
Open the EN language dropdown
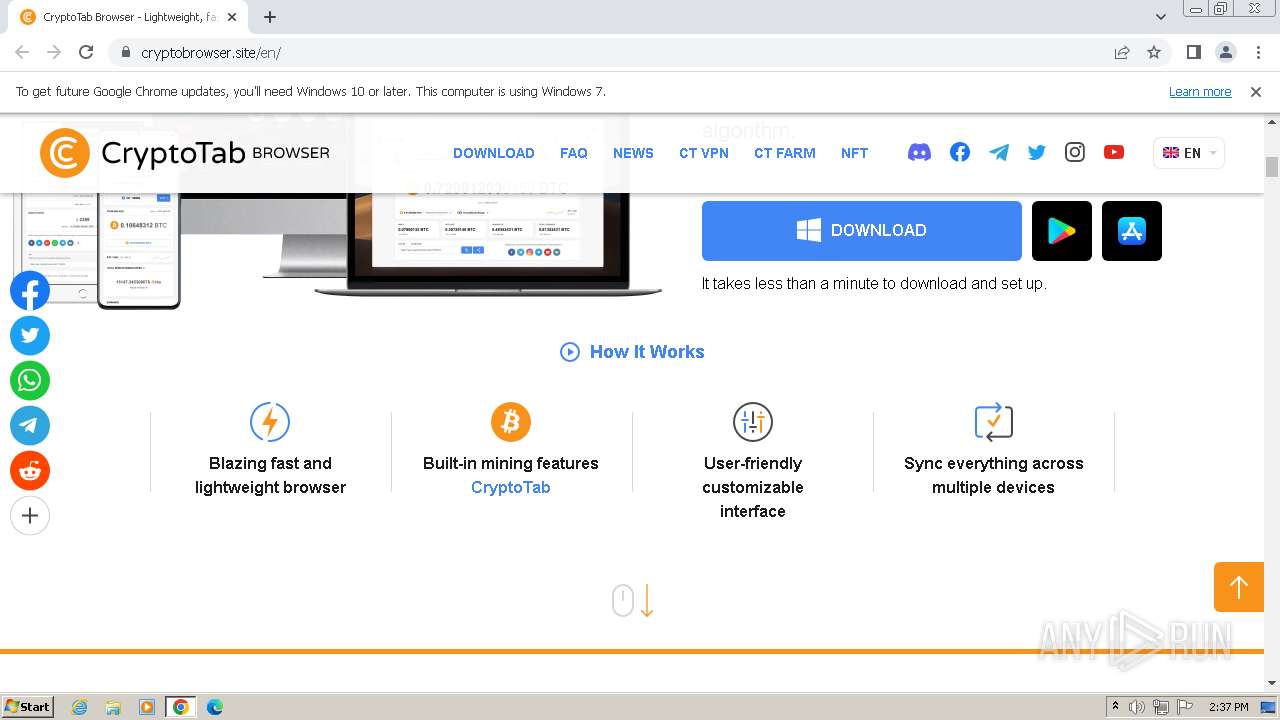pos(1189,153)
